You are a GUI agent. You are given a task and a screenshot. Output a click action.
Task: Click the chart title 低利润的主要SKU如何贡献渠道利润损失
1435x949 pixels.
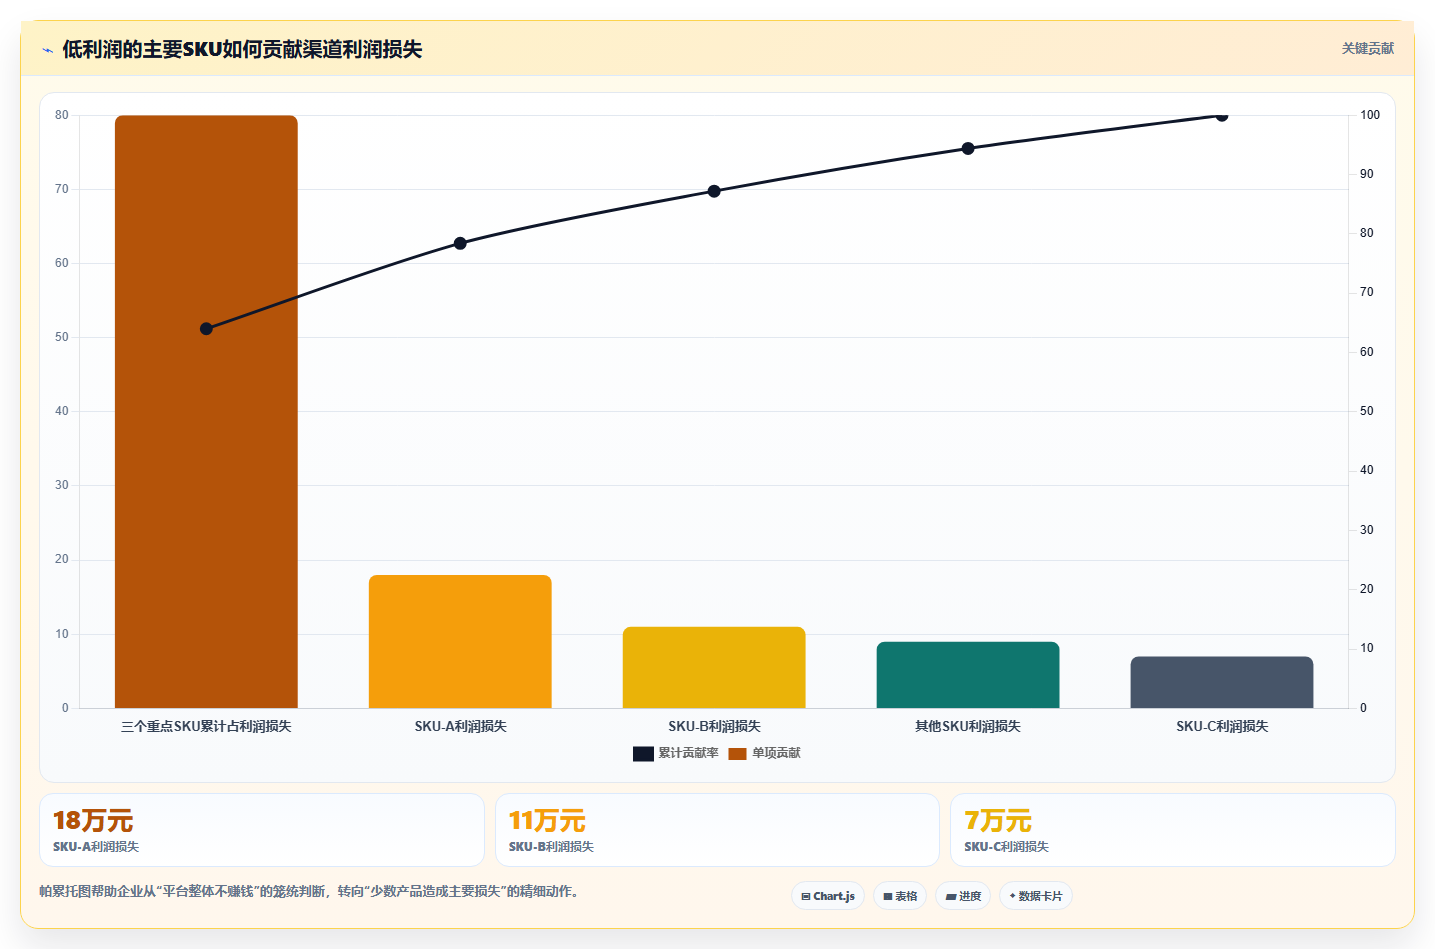(242, 49)
